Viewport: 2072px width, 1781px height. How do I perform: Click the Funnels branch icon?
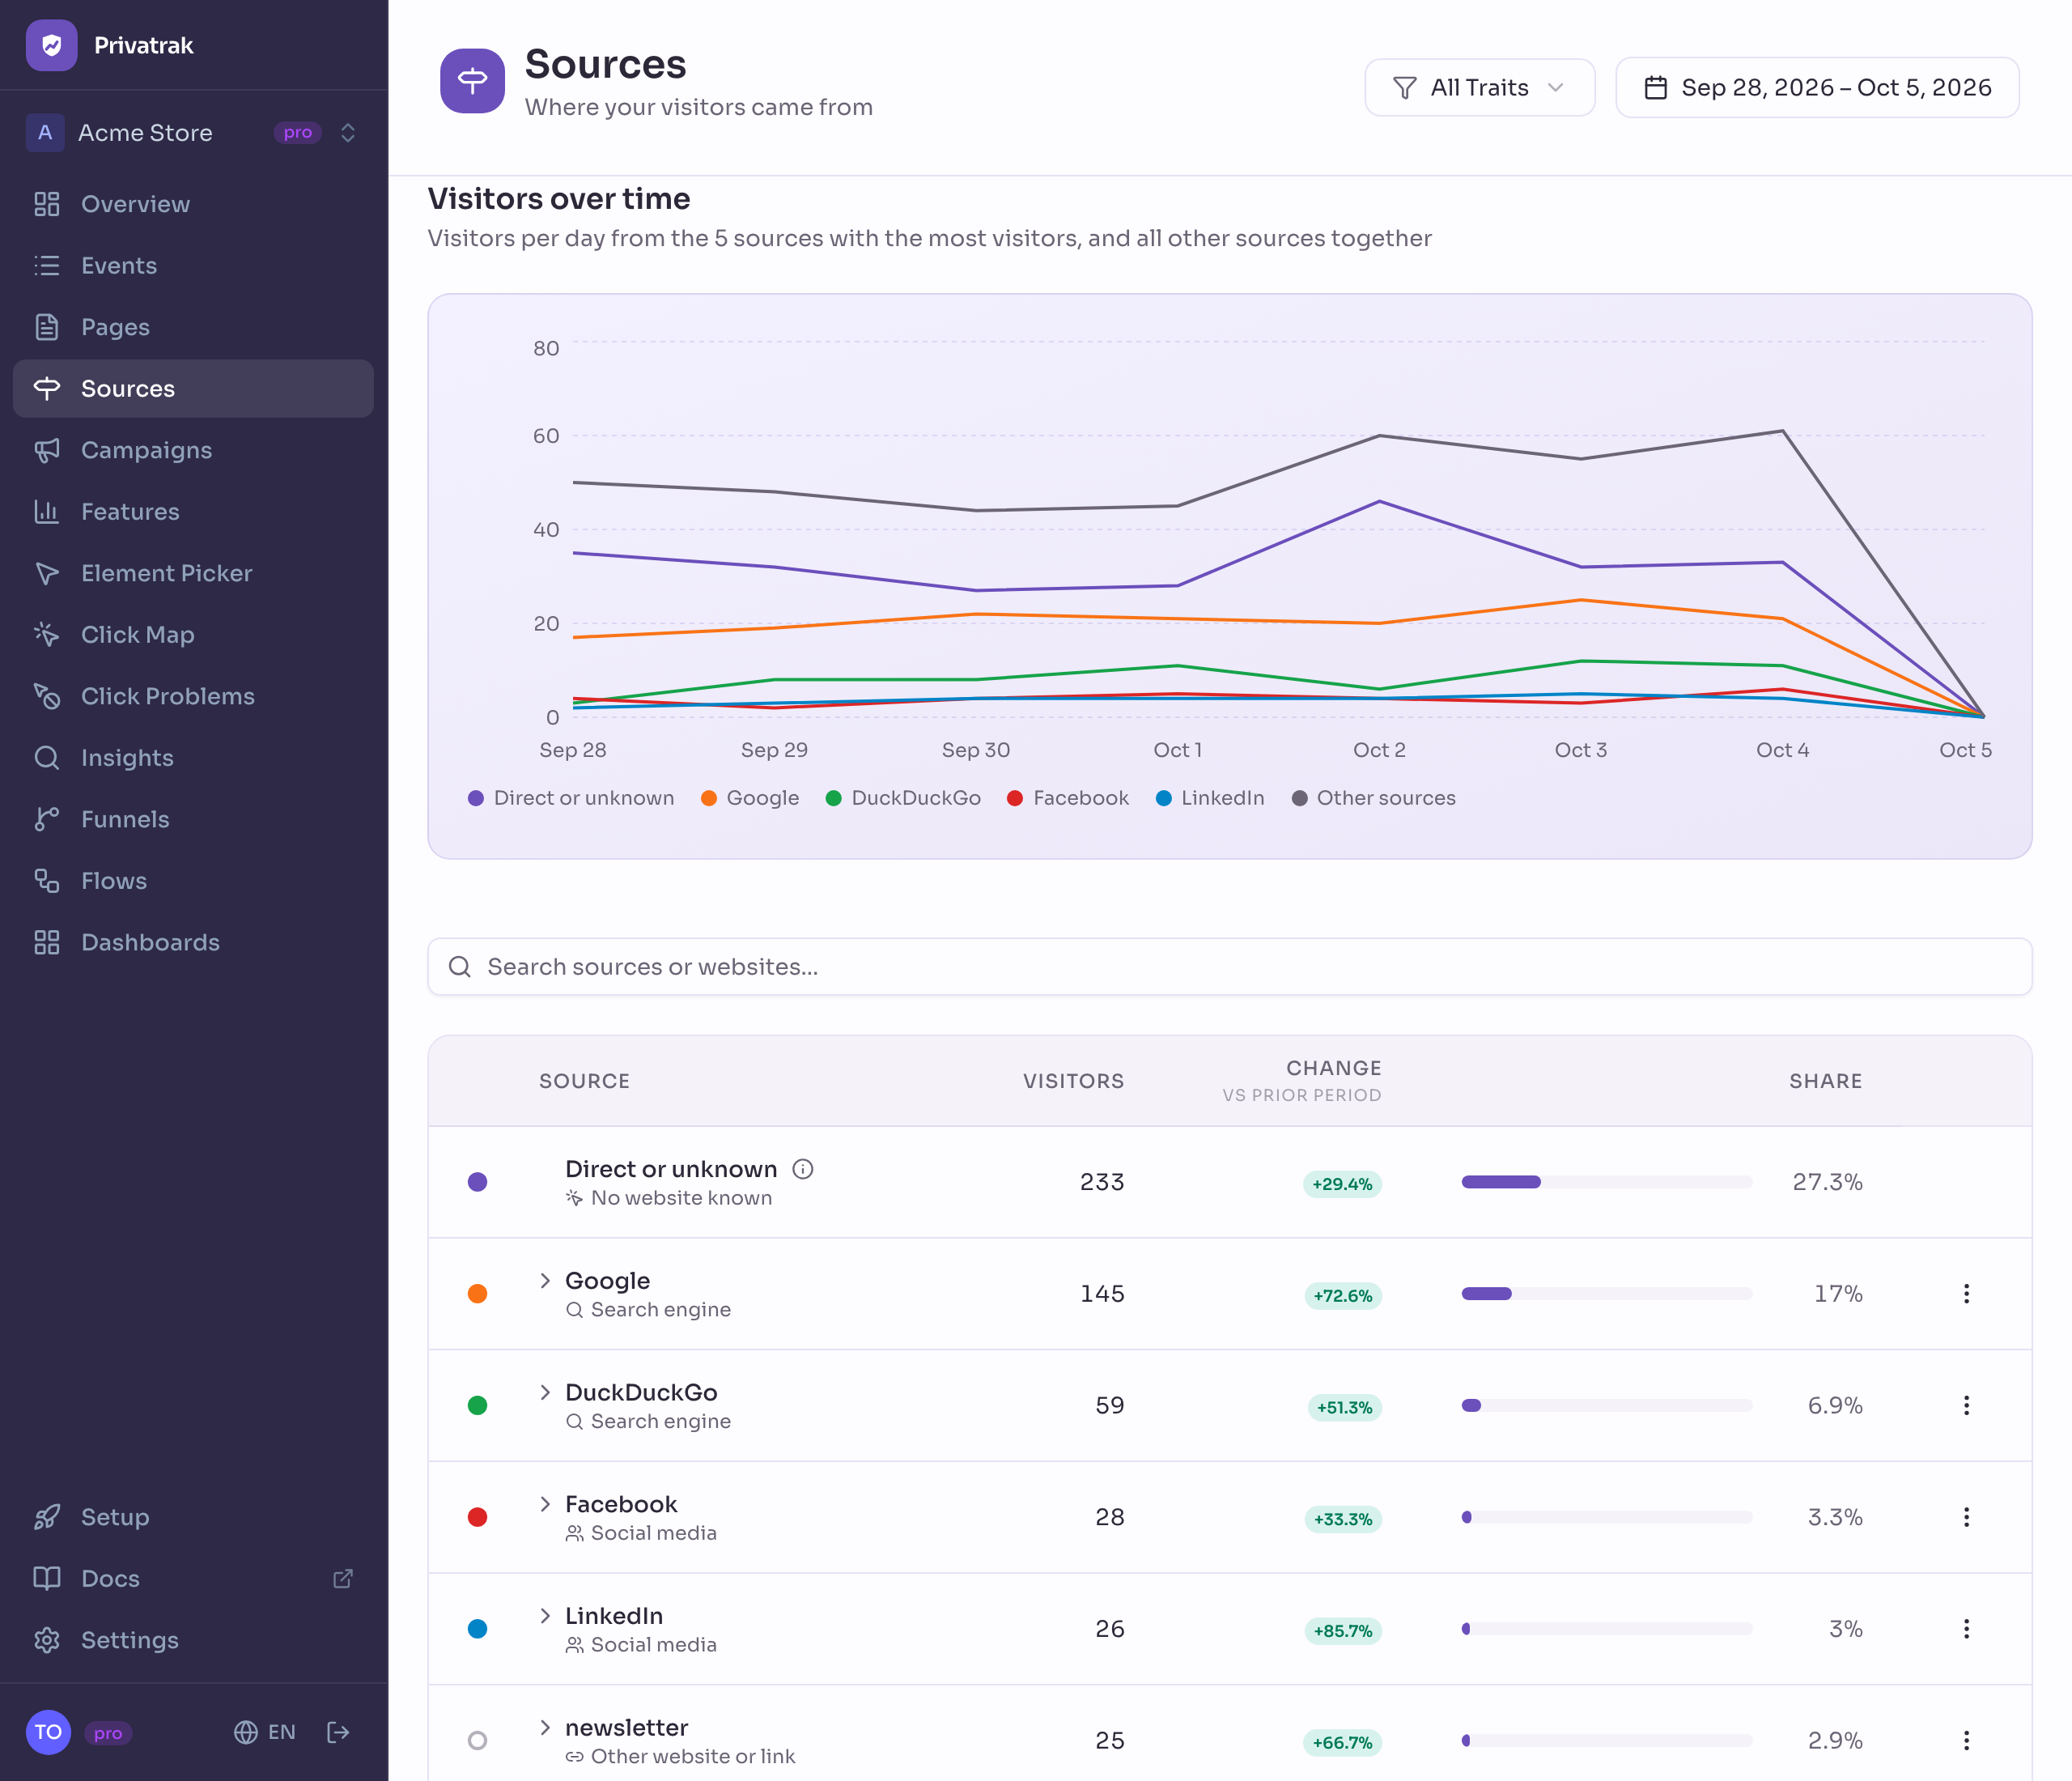(47, 819)
